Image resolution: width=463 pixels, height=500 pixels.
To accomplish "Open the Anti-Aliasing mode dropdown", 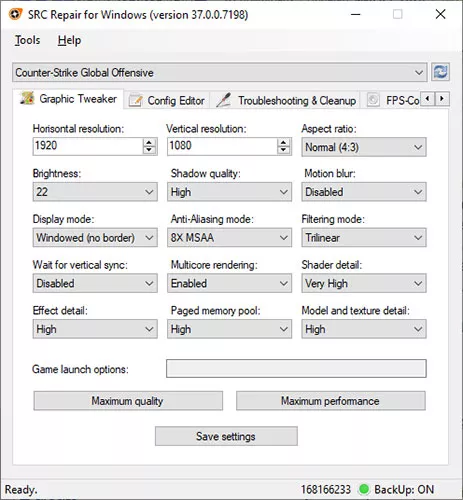I will (229, 238).
